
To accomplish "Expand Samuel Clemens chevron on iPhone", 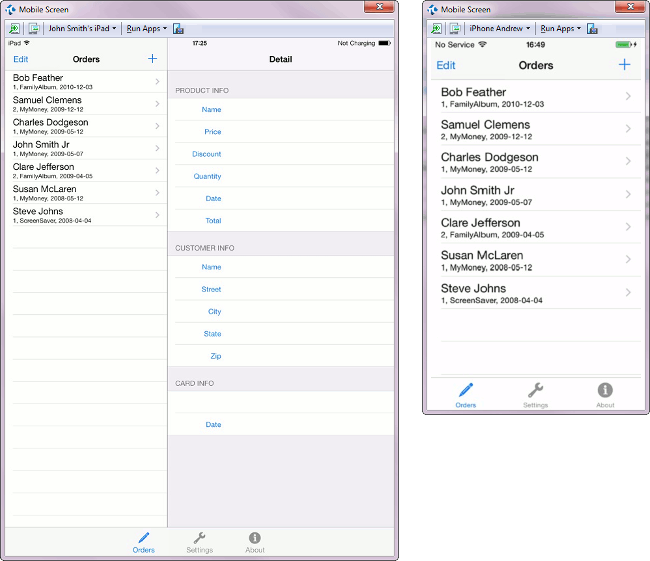I will (x=628, y=129).
